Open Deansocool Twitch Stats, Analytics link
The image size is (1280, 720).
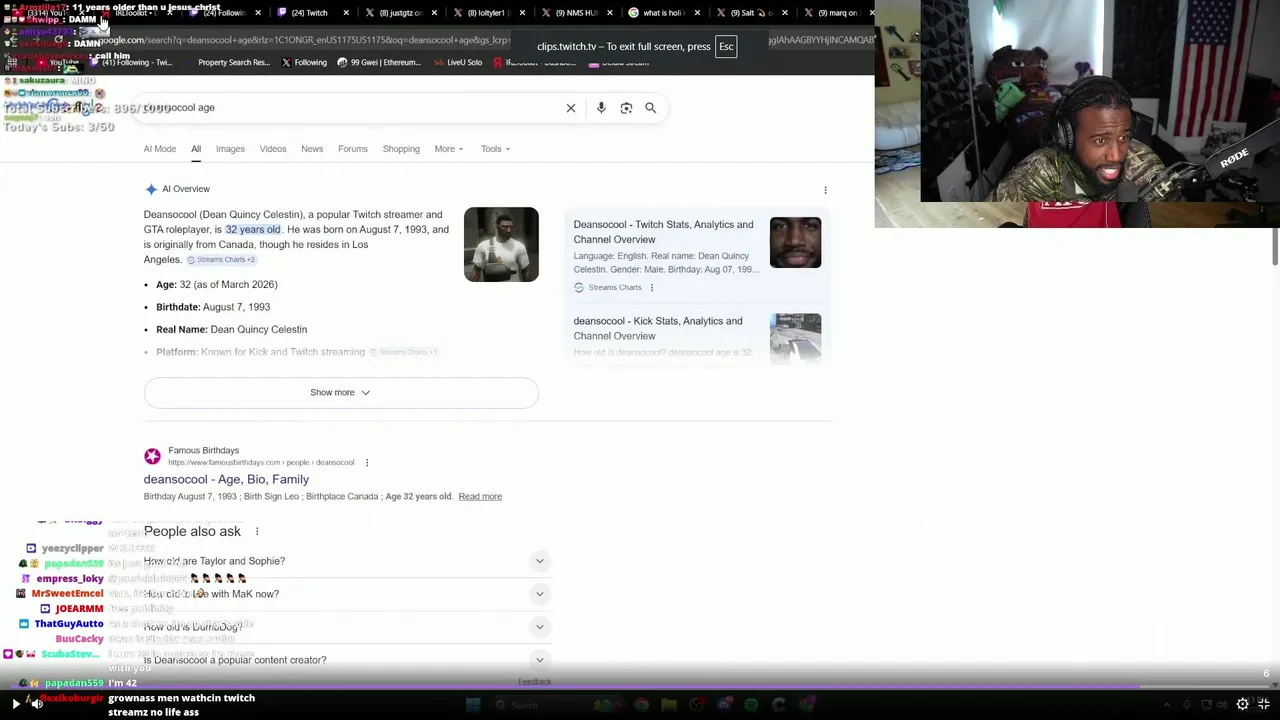tap(663, 232)
